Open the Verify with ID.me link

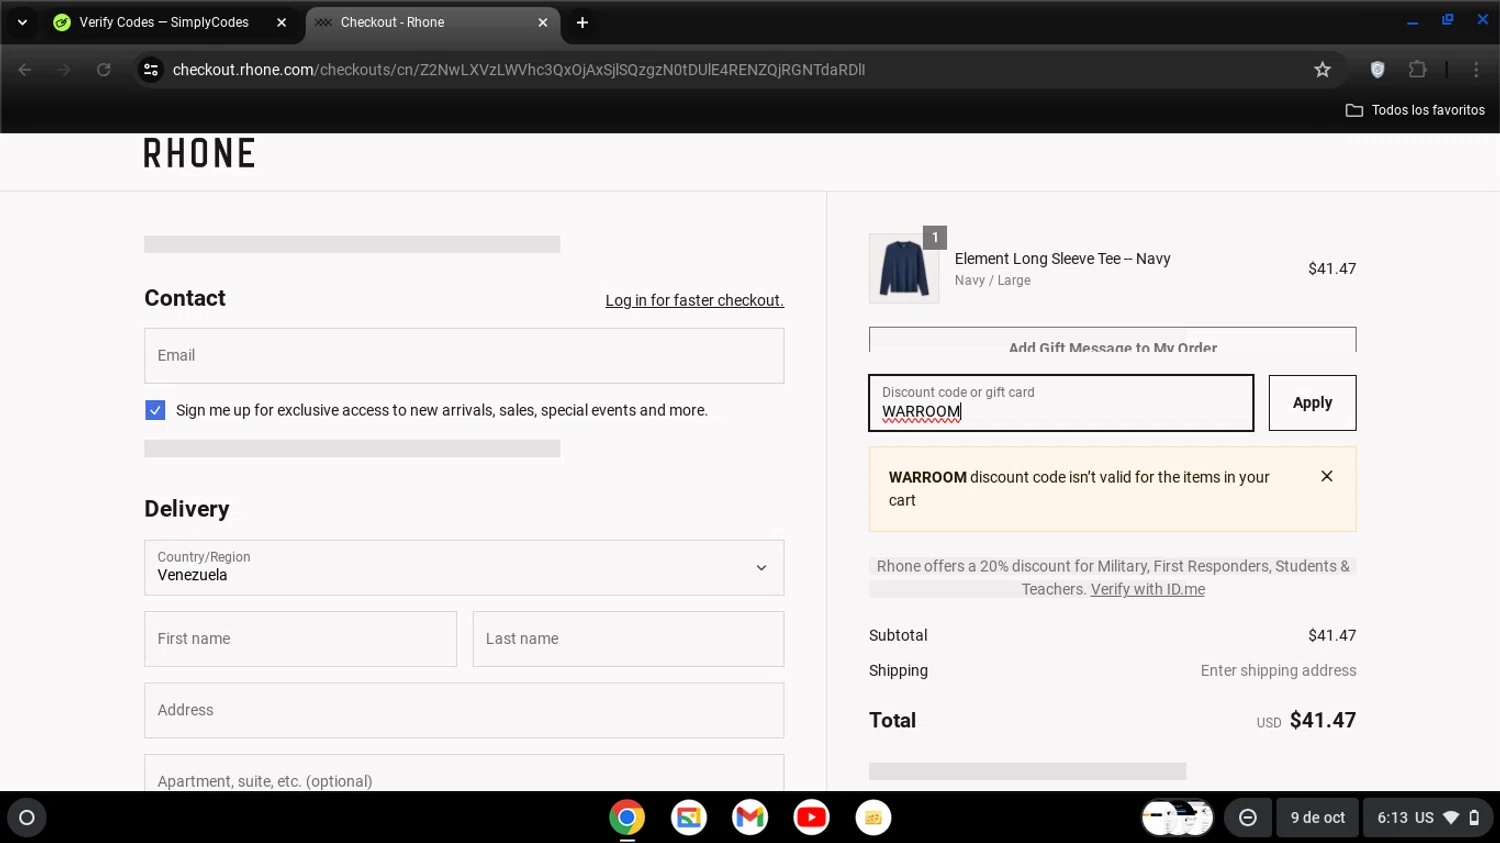(1147, 589)
